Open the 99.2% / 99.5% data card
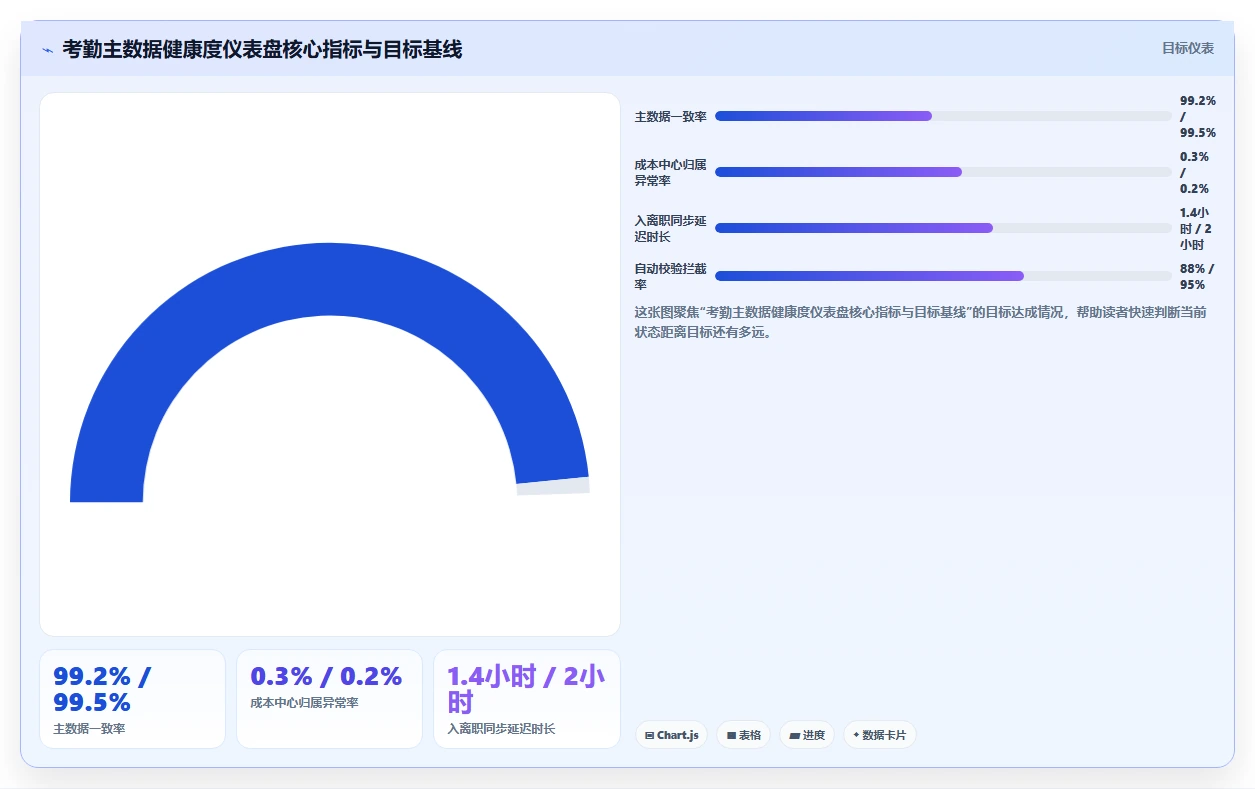This screenshot has height=789, width=1255. coord(132,699)
